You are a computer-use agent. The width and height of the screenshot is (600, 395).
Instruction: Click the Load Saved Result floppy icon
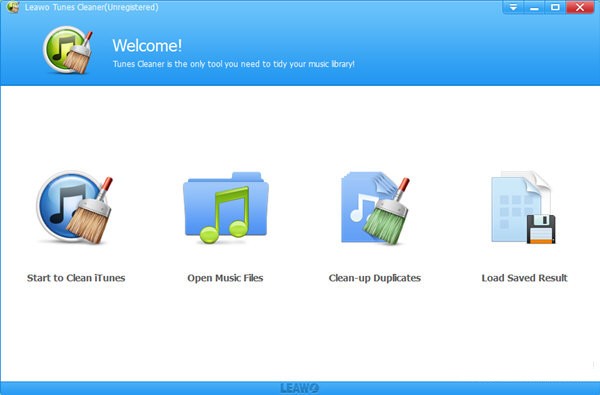tap(523, 207)
